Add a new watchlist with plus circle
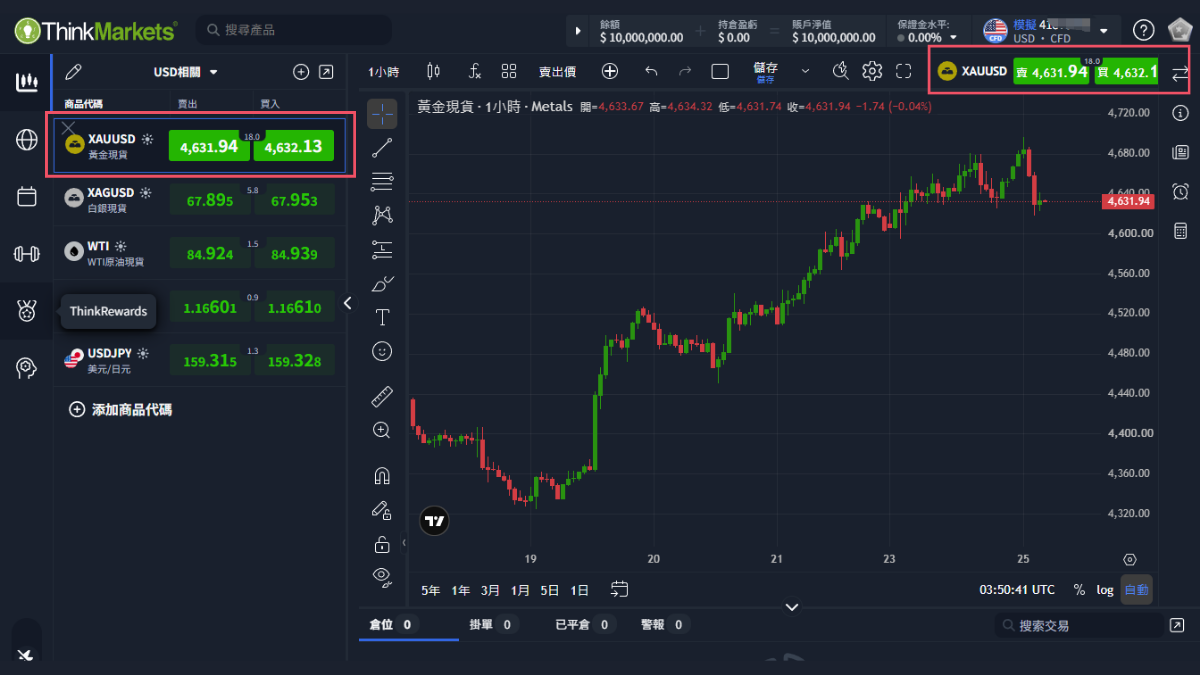1200x675 pixels. pos(300,72)
